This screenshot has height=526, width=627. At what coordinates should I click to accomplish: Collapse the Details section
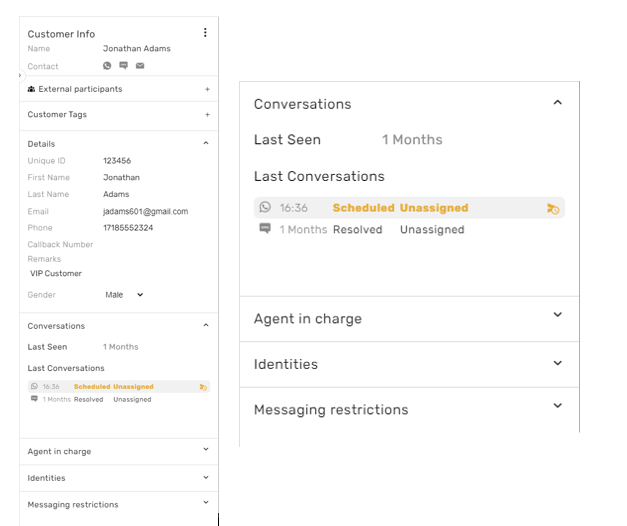click(206, 143)
